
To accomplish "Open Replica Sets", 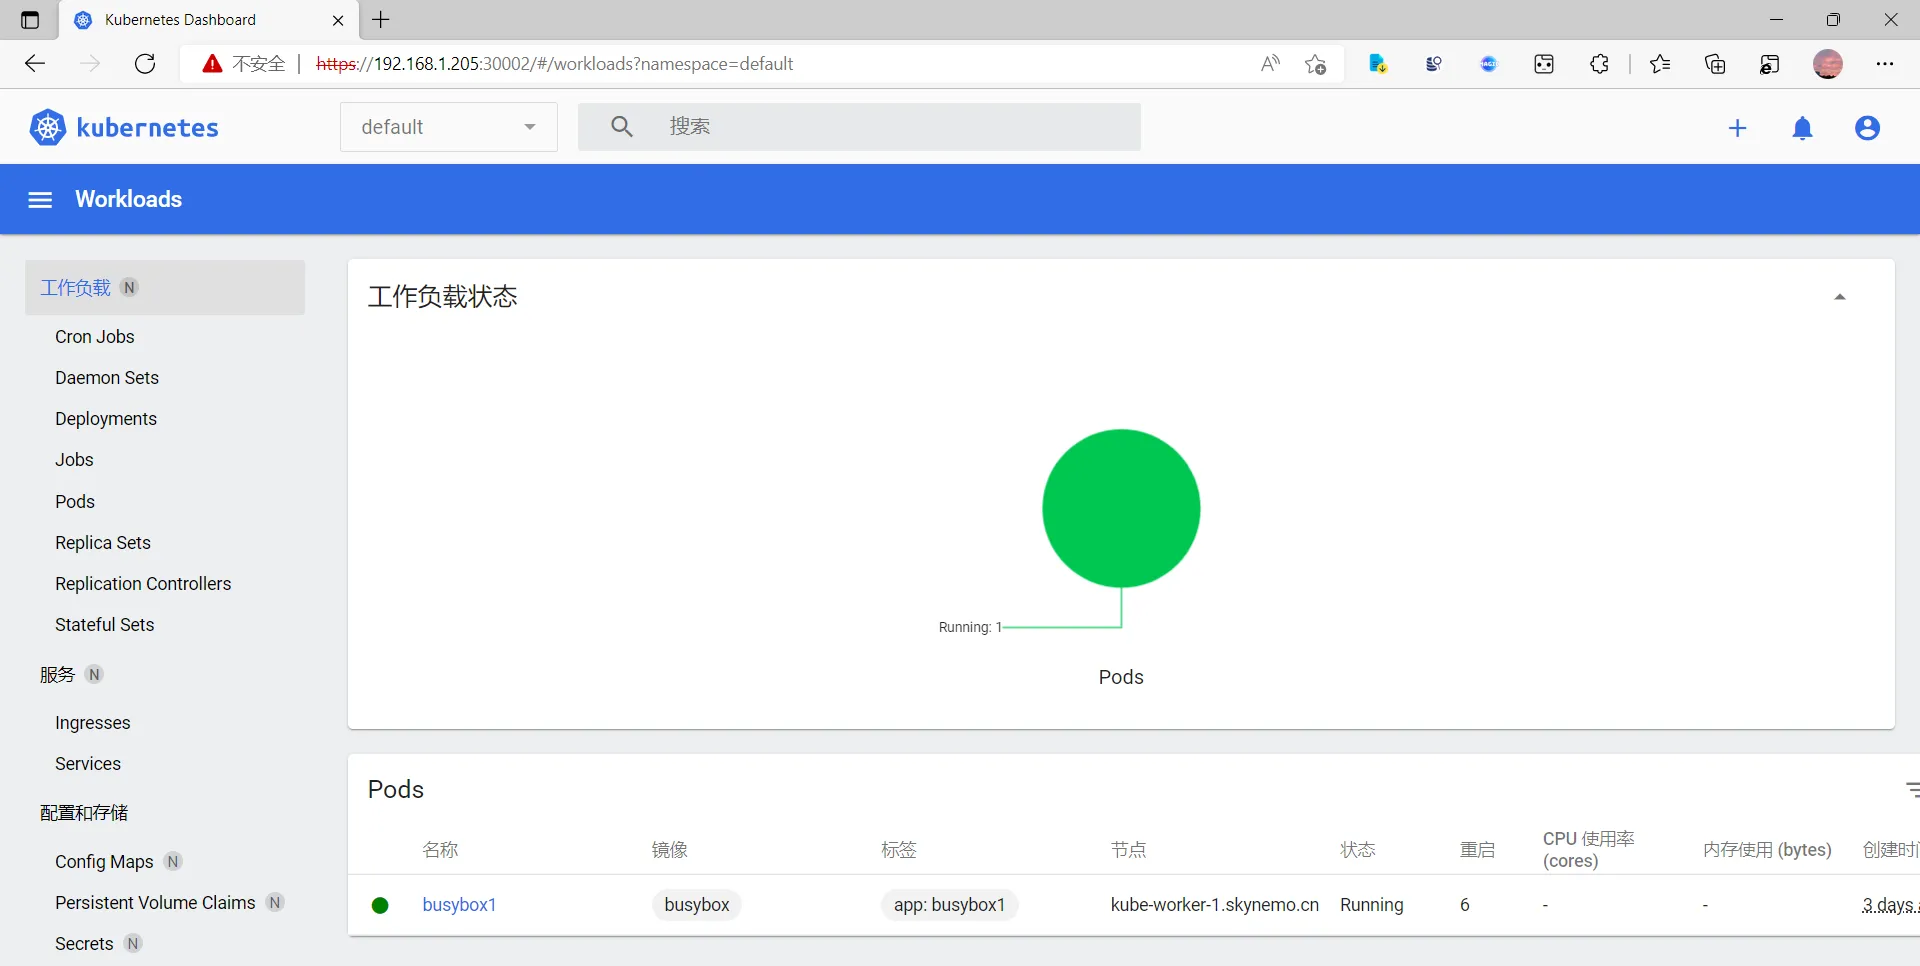I will click(x=103, y=543).
